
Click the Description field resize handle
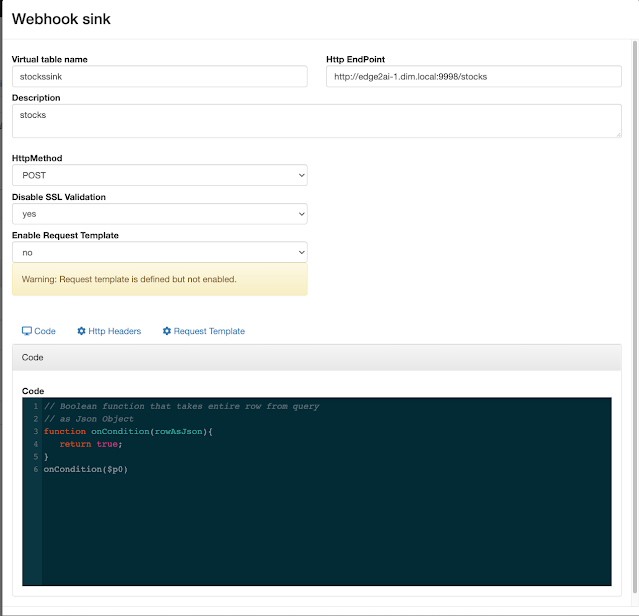(617, 133)
